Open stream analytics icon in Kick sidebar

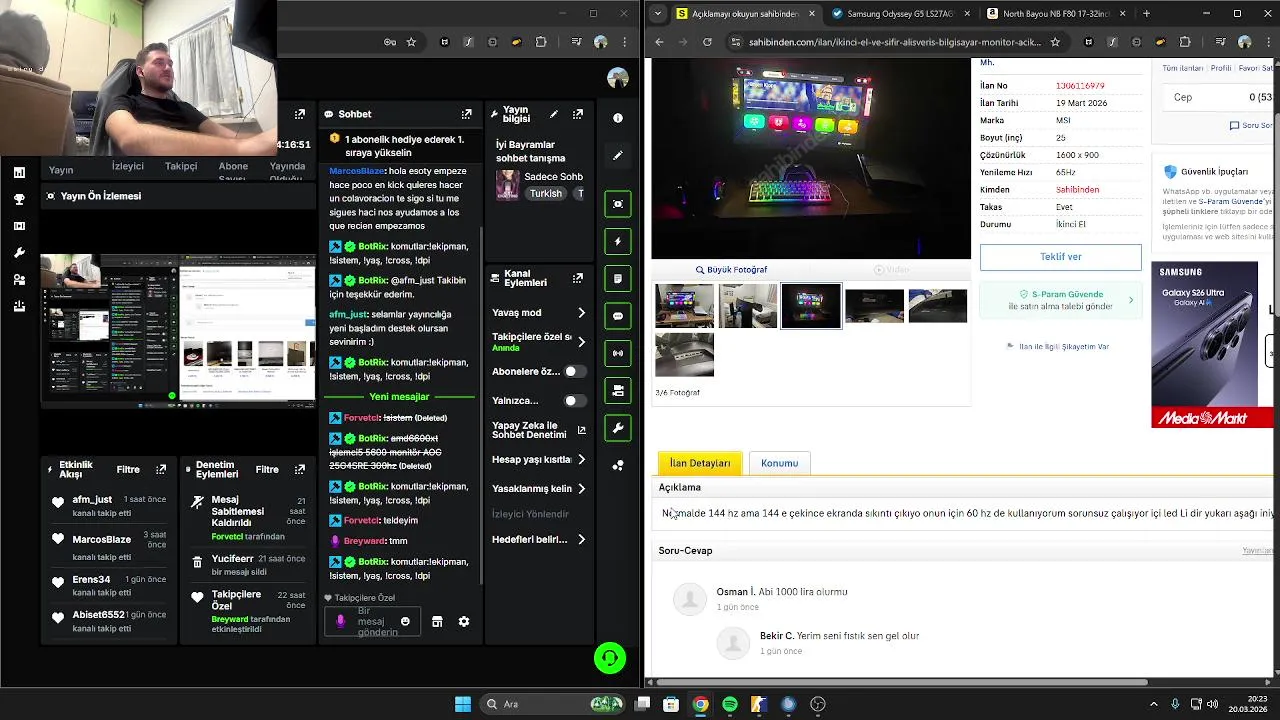click(19, 173)
